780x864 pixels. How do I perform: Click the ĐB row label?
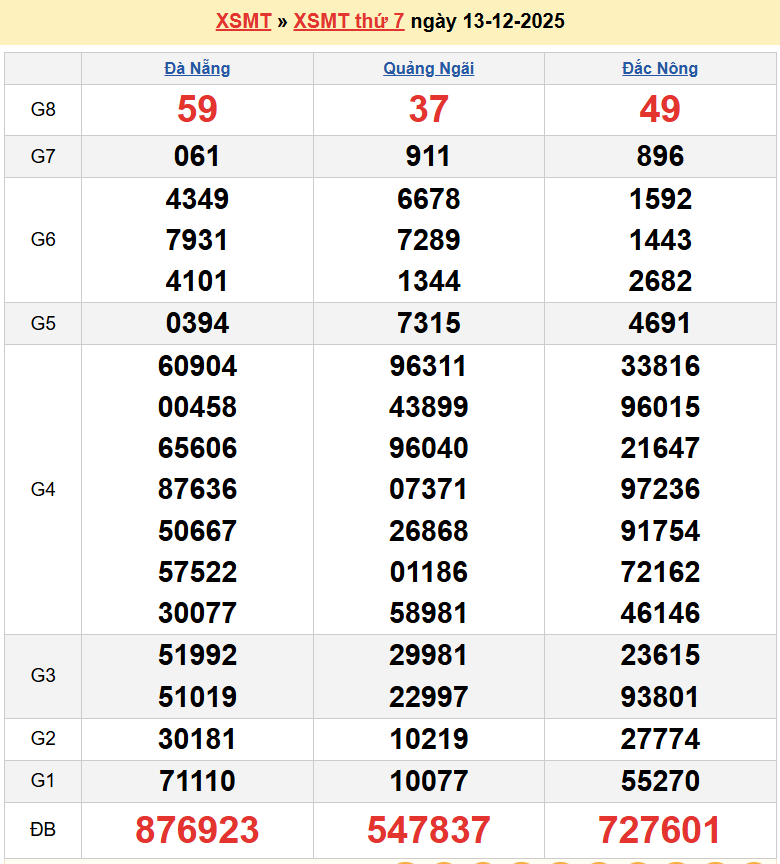43,830
